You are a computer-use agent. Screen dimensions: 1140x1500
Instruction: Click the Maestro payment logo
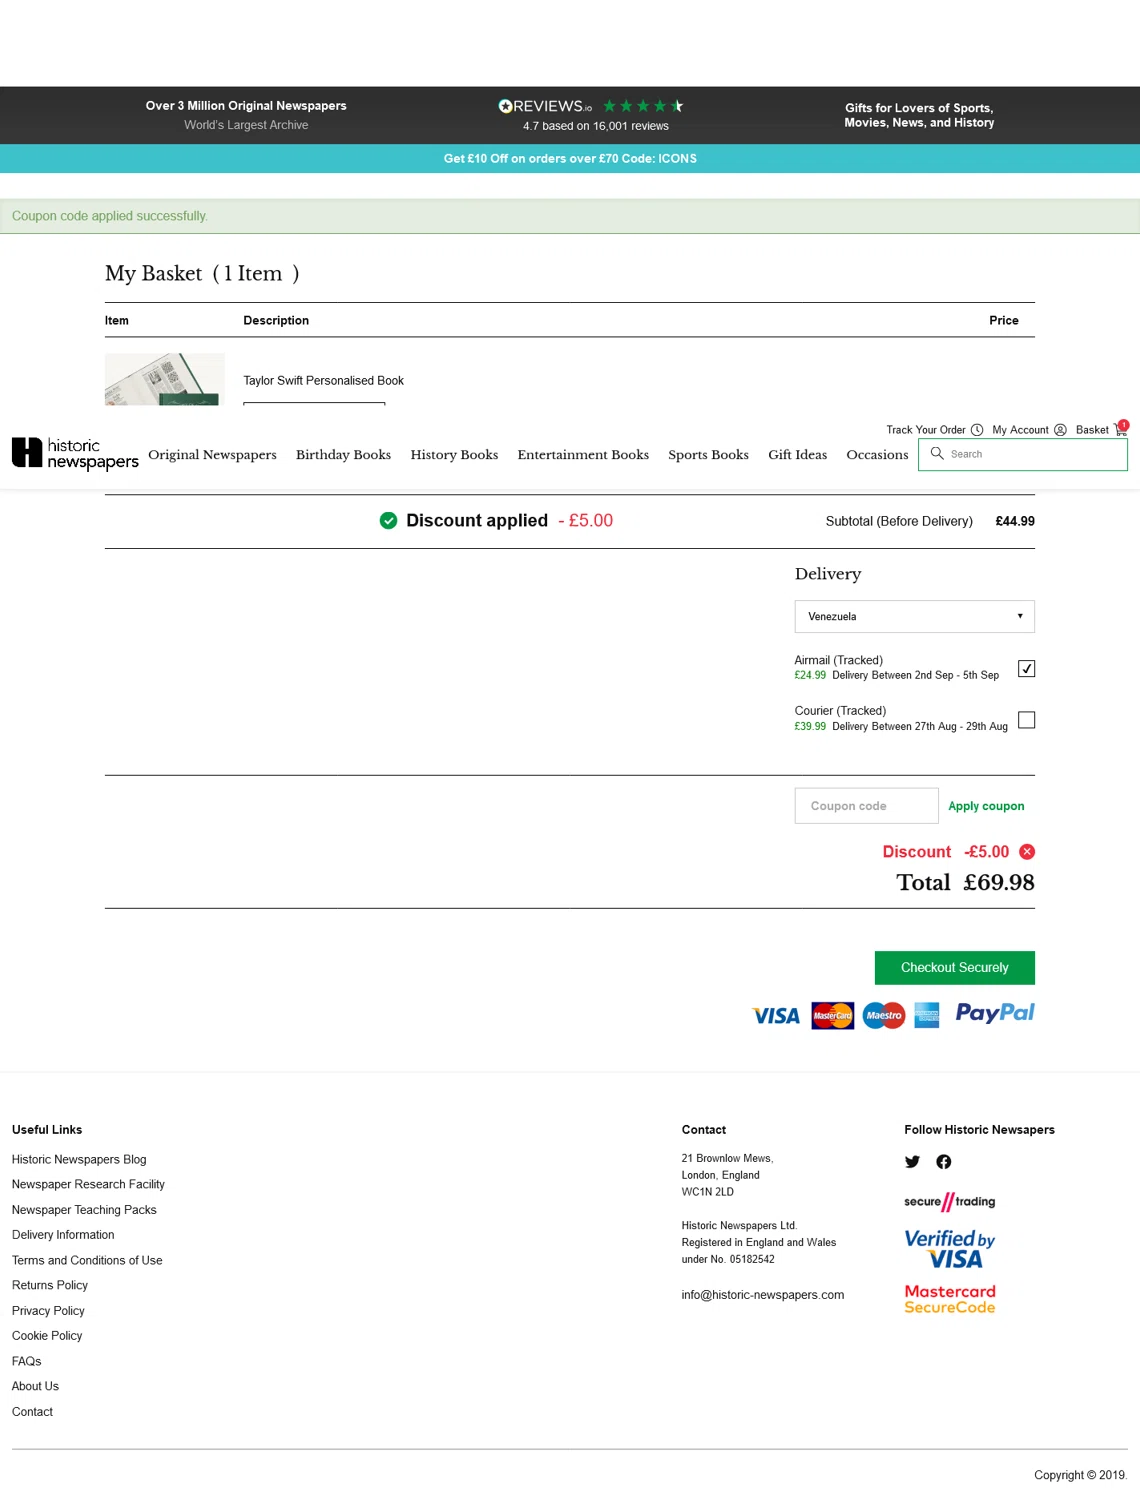tap(883, 1015)
